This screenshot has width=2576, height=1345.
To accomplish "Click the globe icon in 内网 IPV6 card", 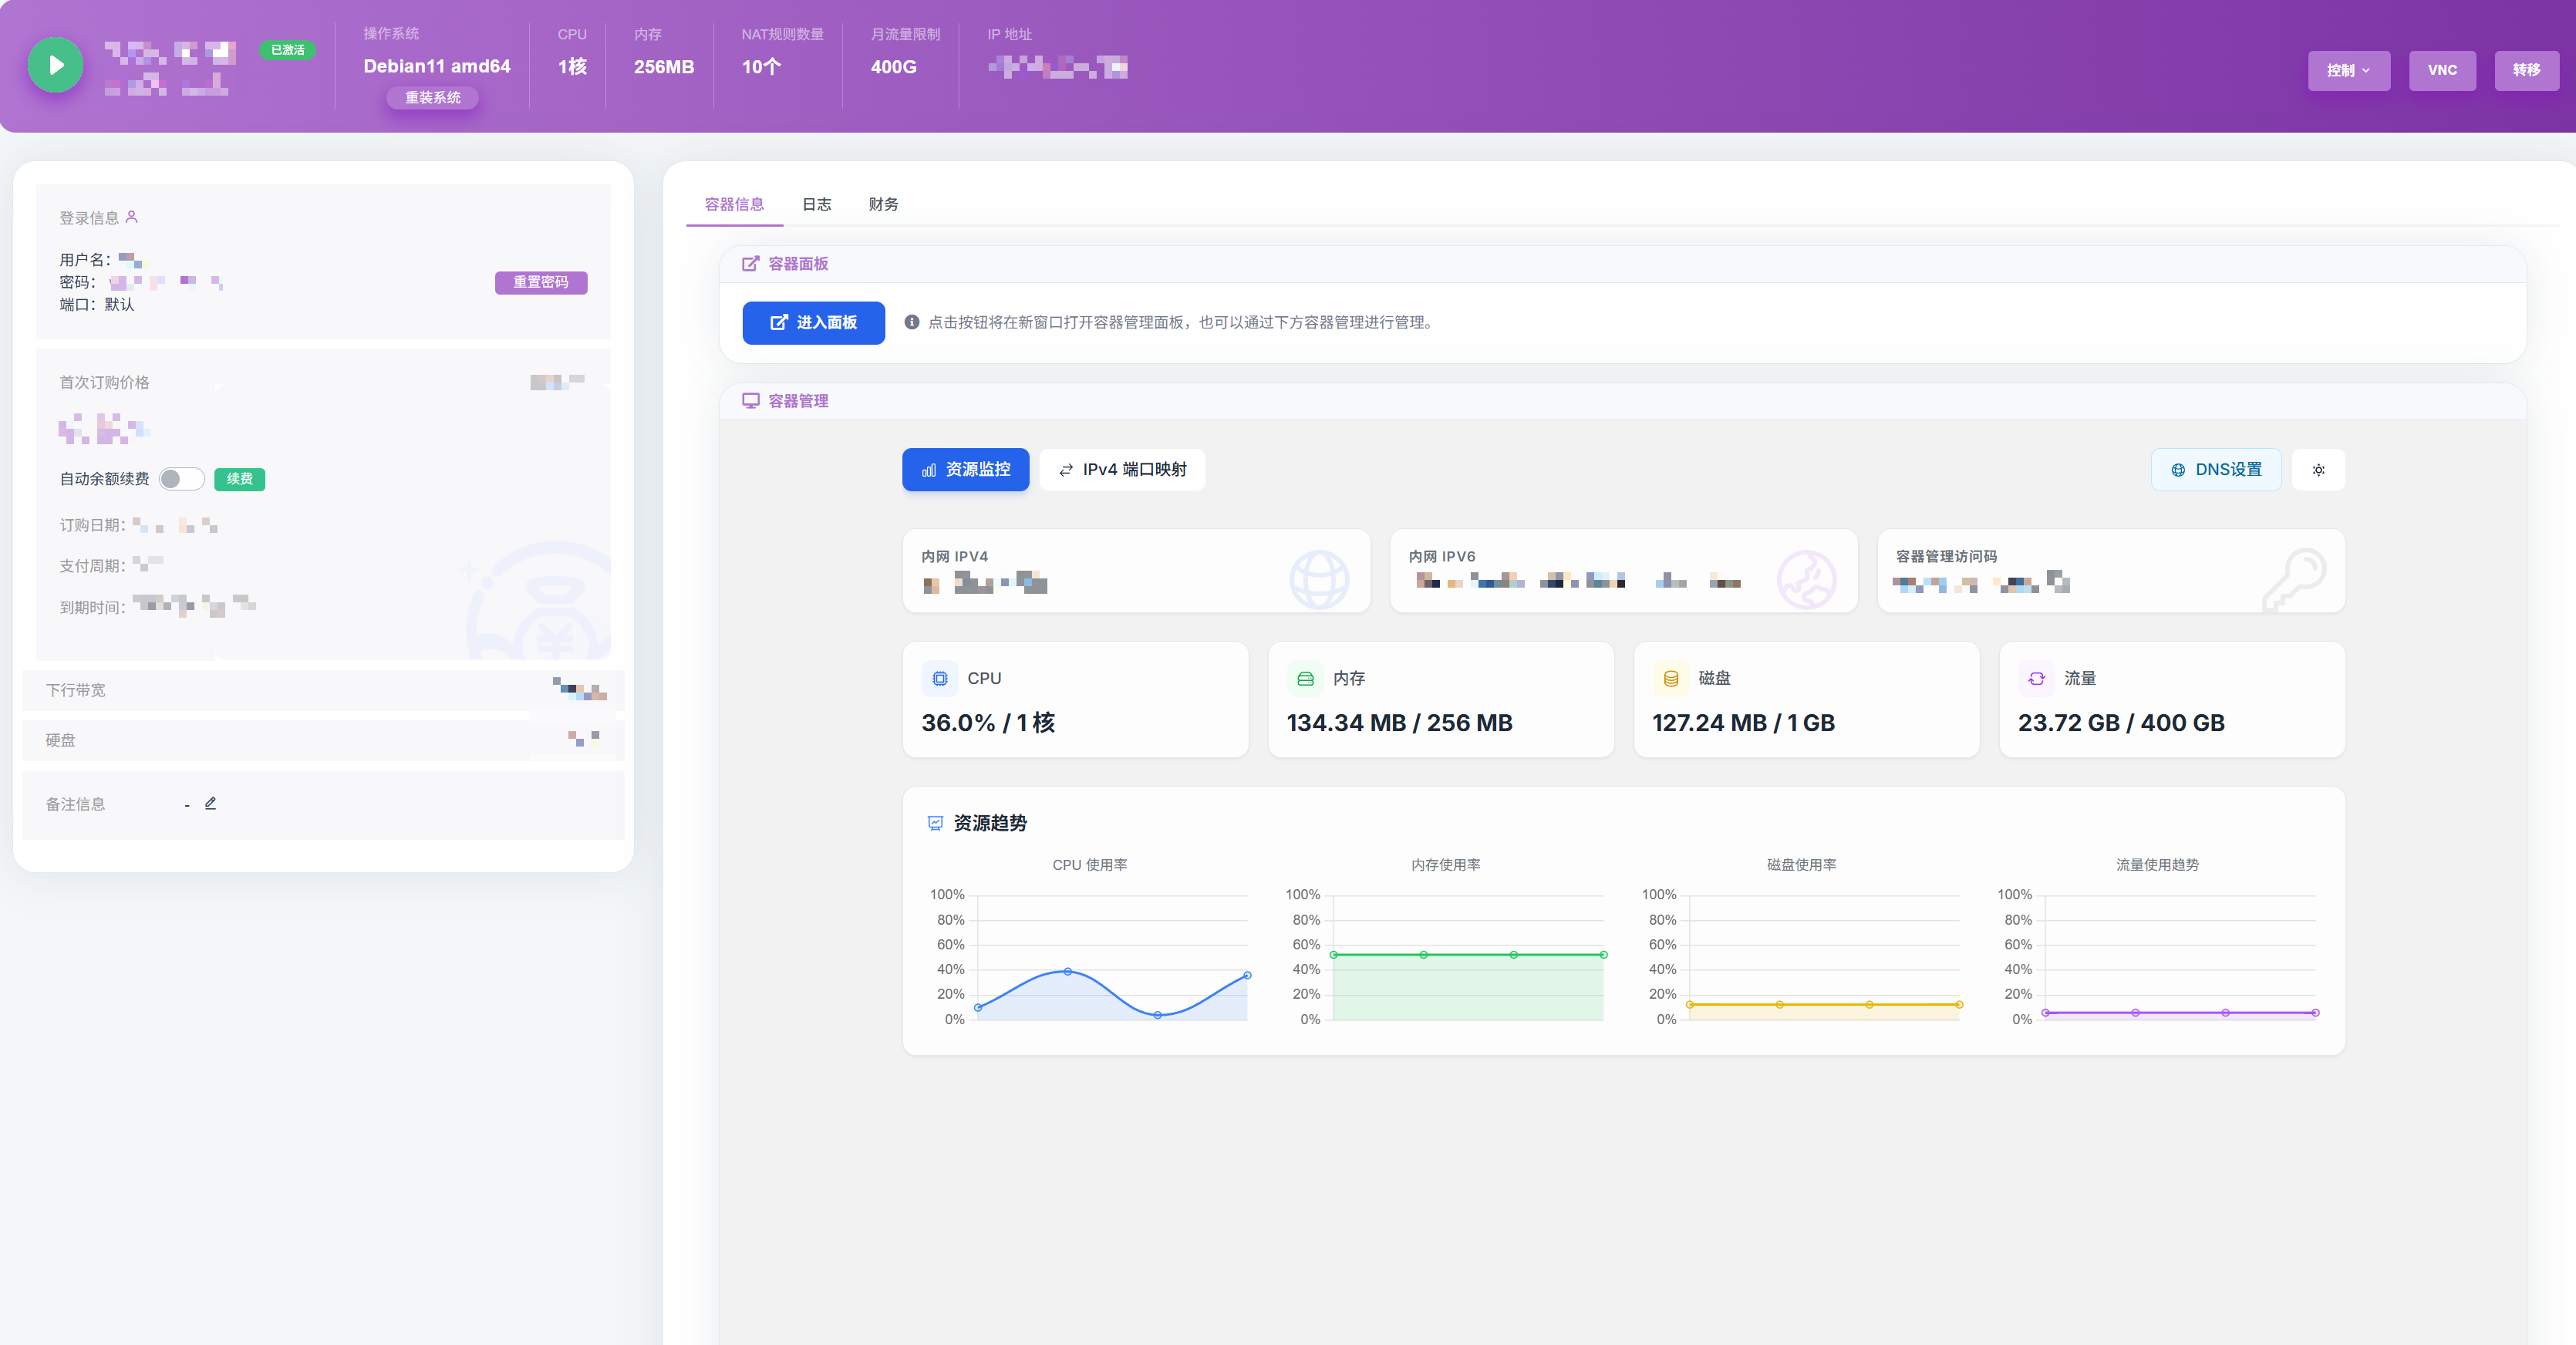I will coord(1806,580).
